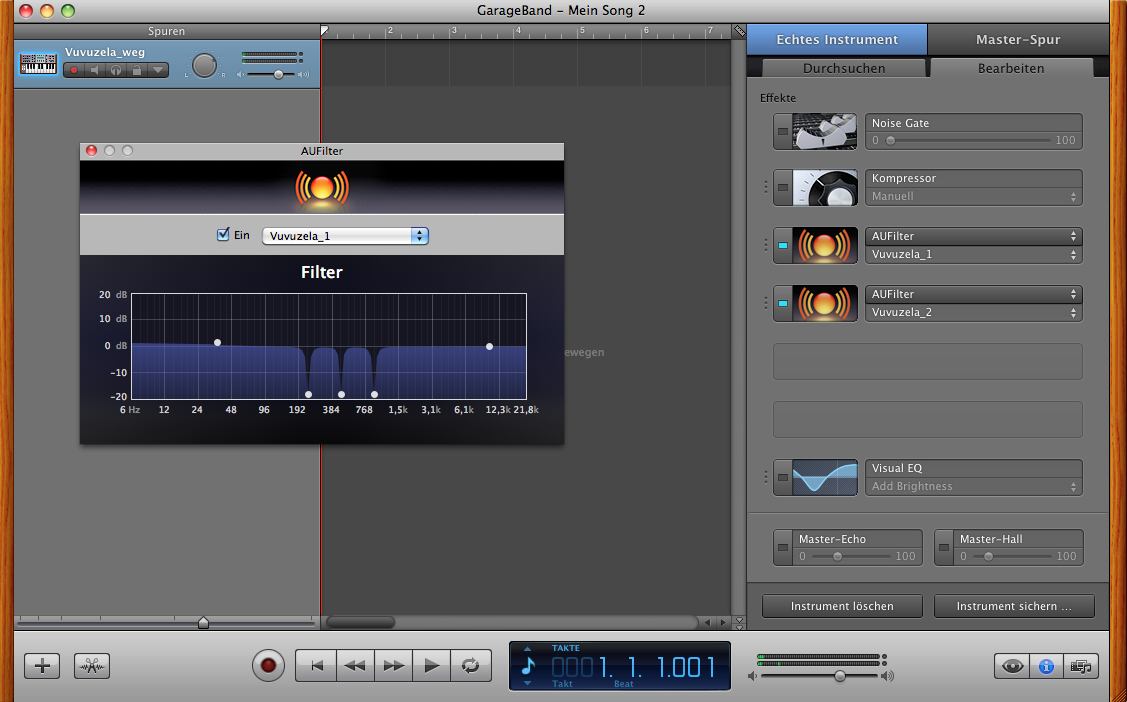The height and width of the screenshot is (702, 1127).
Task: Disable the Vuvuzela_2 AUFilter effect
Action: [783, 303]
